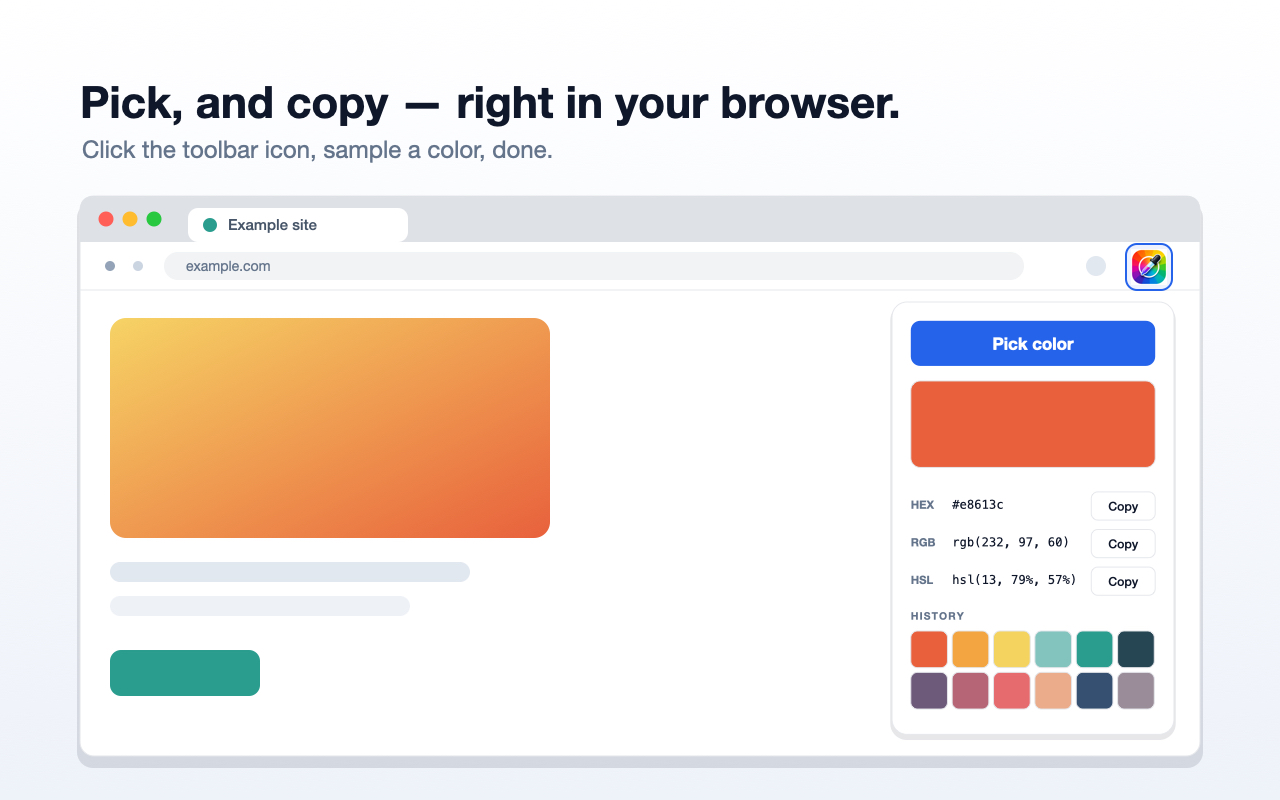Click the hsl(13, 79%, 57%) value text
This screenshot has height=800, width=1280.
(x=1014, y=580)
